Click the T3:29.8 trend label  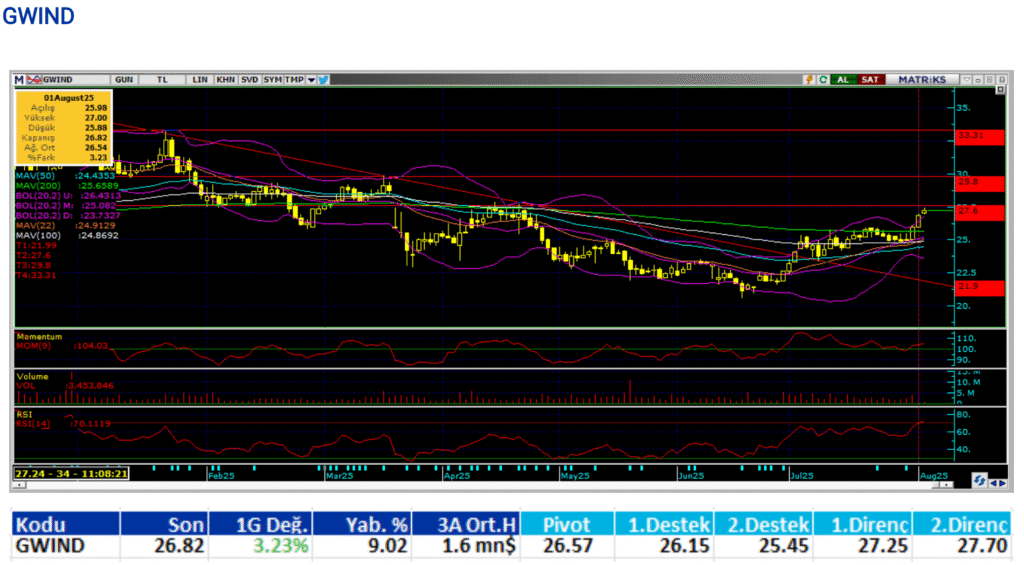33,265
